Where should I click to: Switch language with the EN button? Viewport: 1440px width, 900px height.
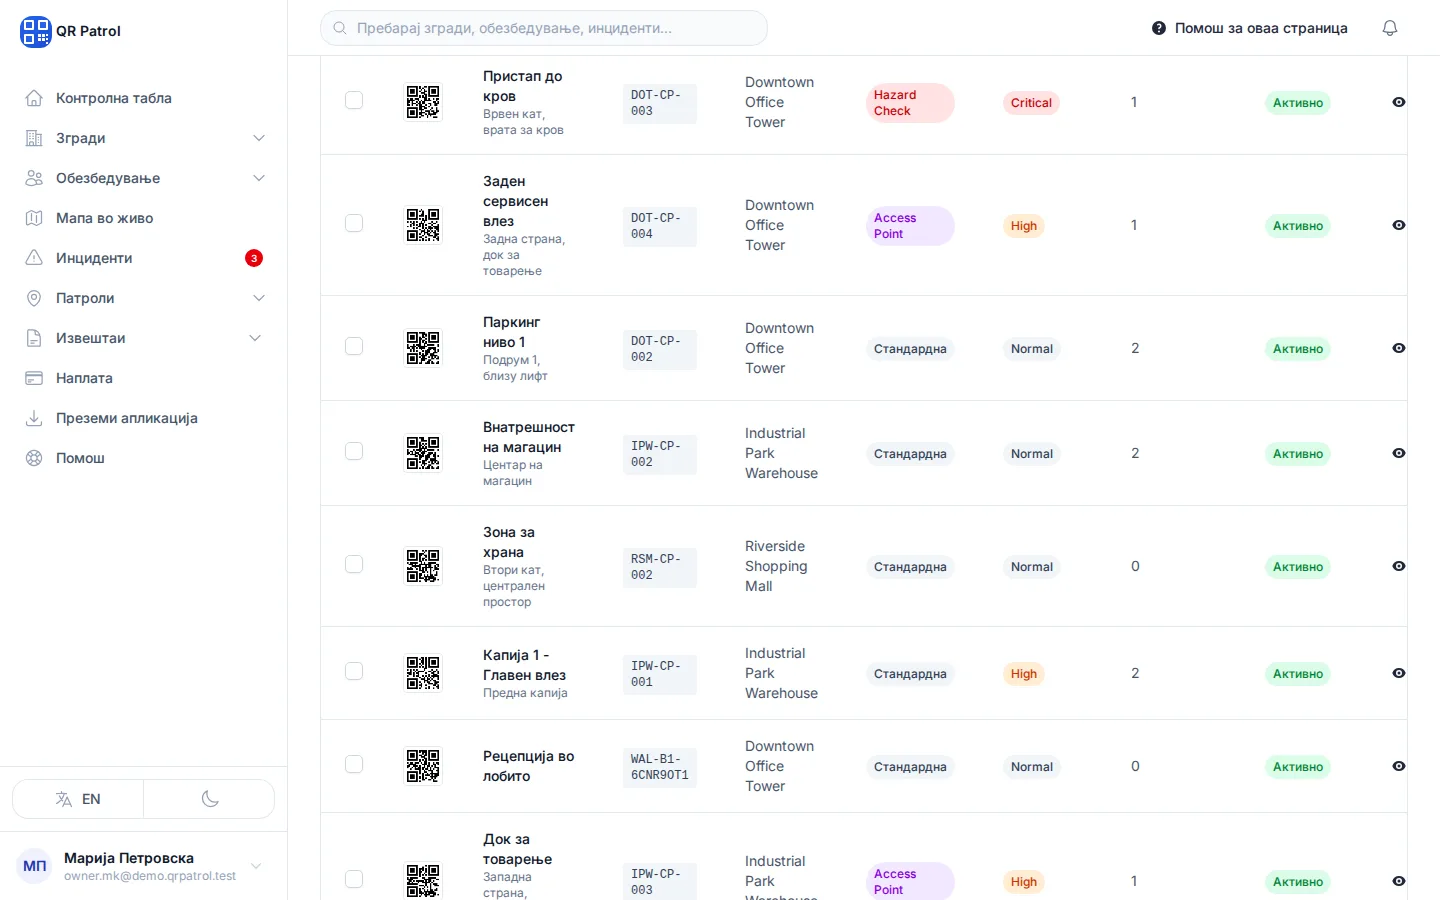coord(78,799)
